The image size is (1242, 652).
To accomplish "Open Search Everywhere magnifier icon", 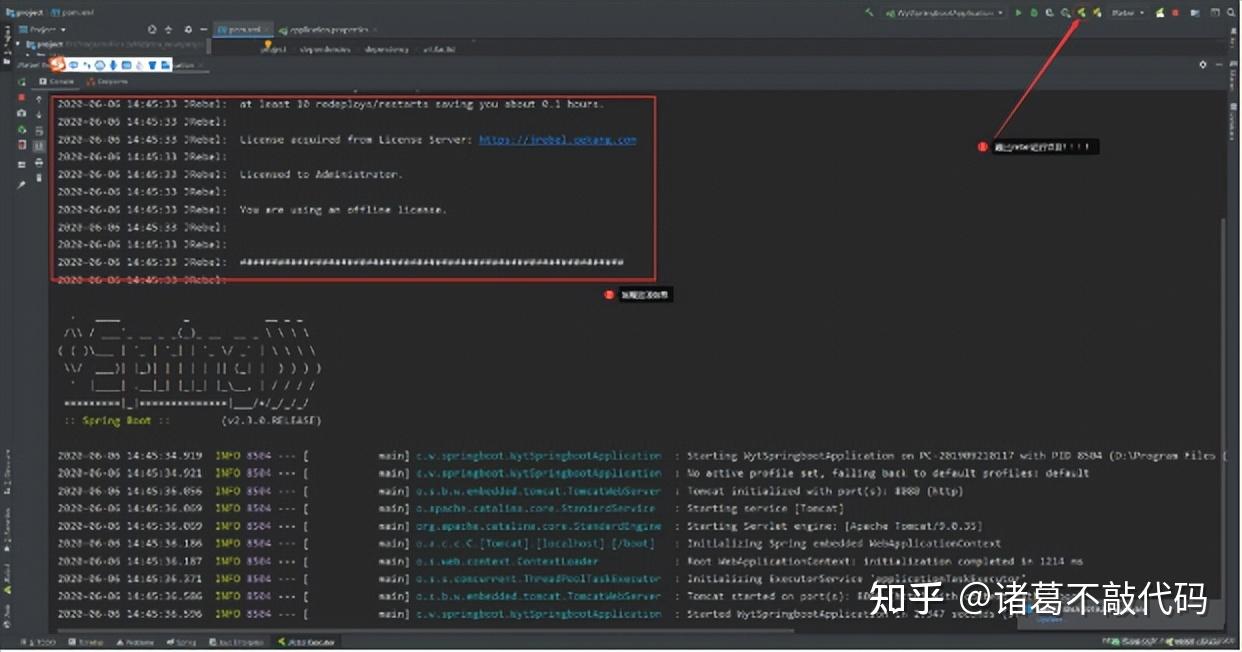I will click(x=1232, y=13).
